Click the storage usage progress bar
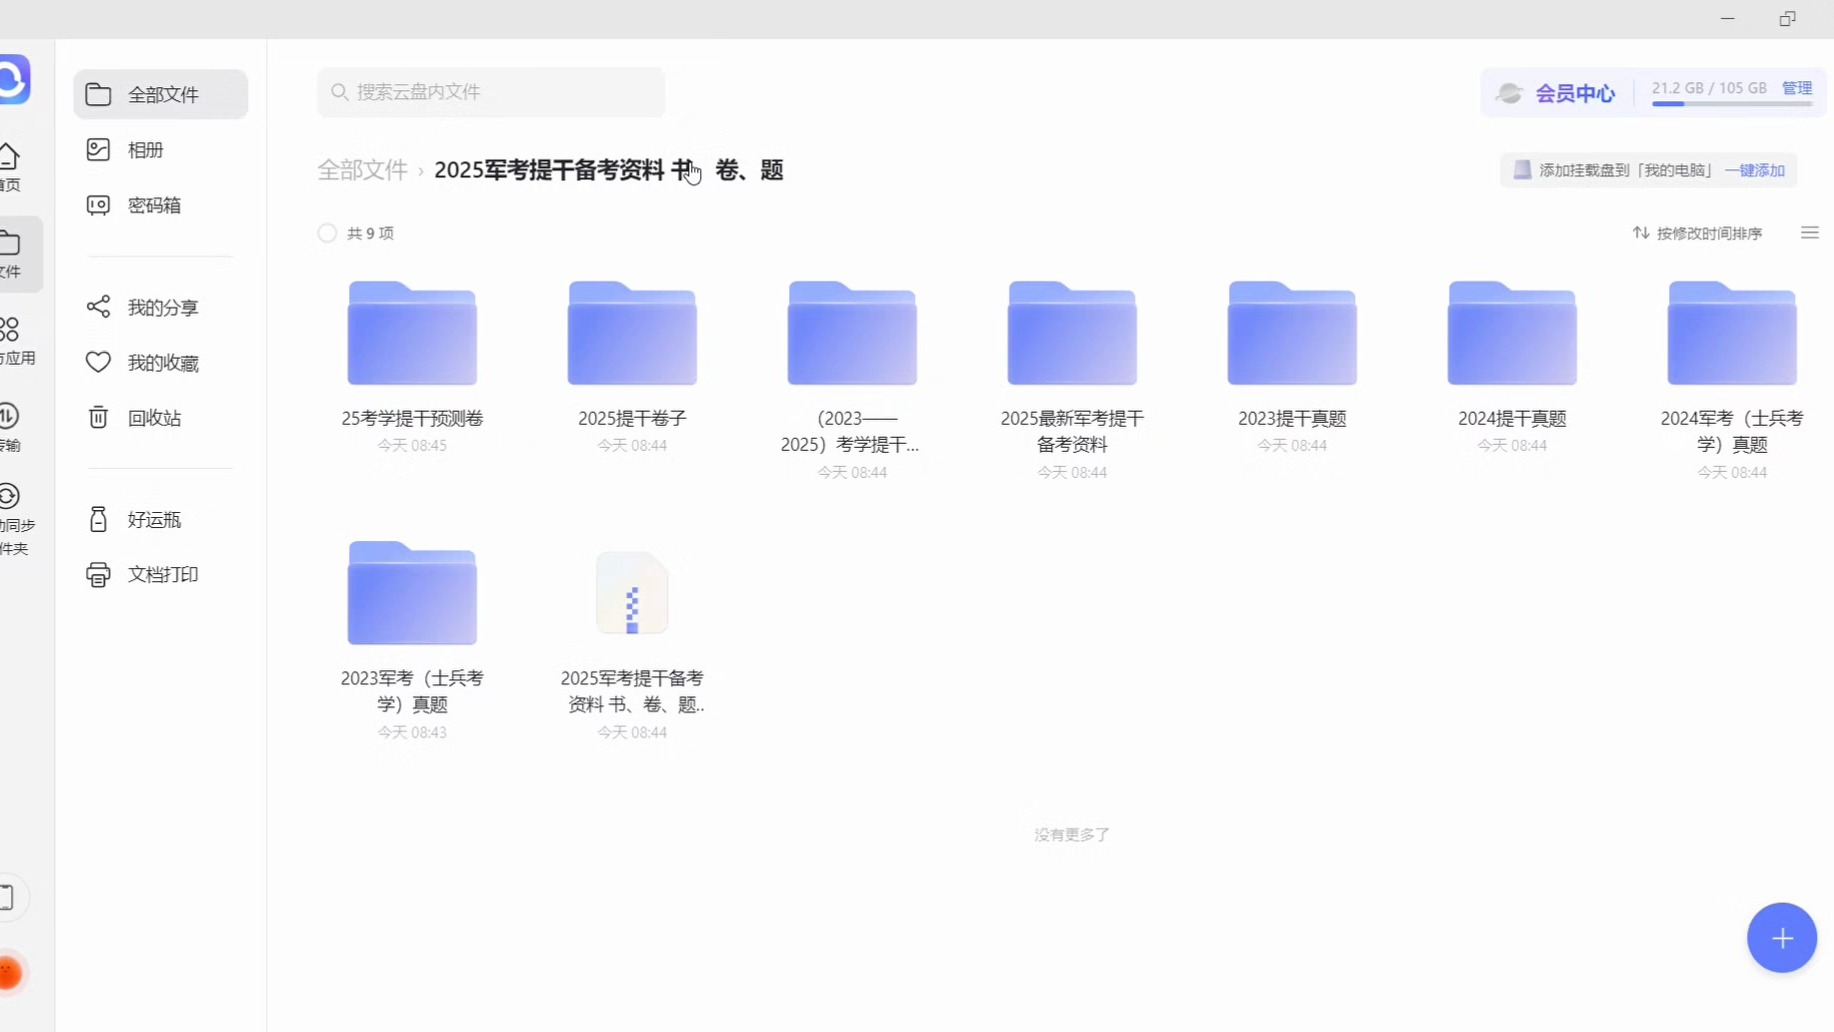This screenshot has width=1834, height=1032. pos(1732,104)
